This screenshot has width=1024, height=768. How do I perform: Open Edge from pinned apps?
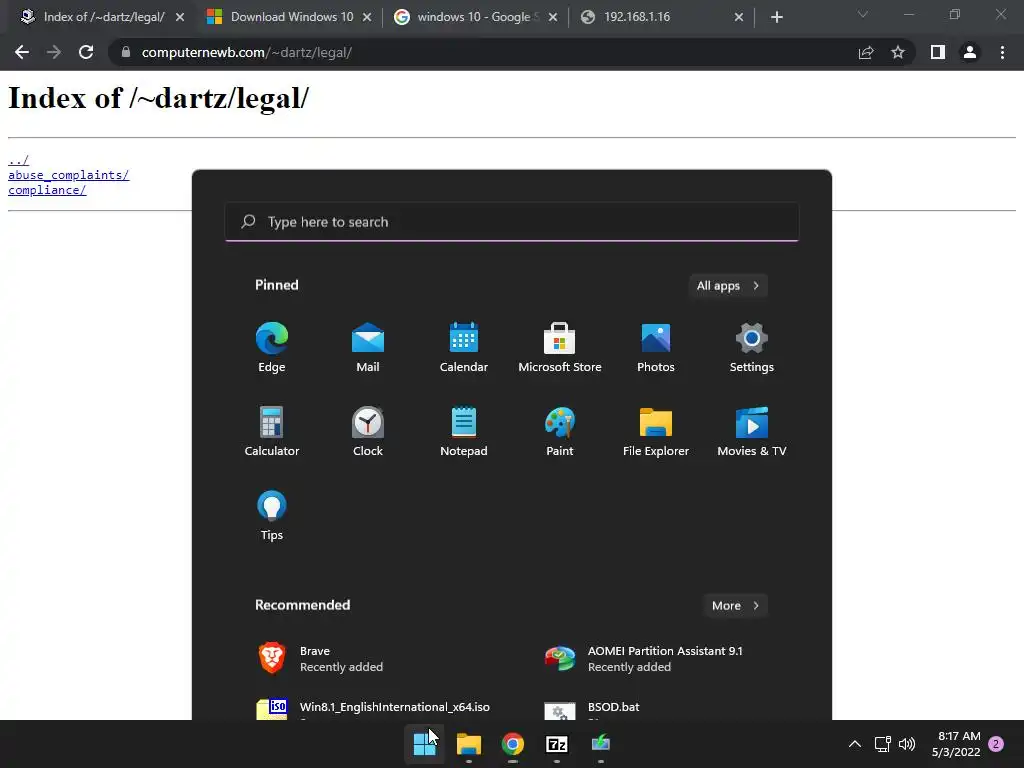(x=272, y=347)
